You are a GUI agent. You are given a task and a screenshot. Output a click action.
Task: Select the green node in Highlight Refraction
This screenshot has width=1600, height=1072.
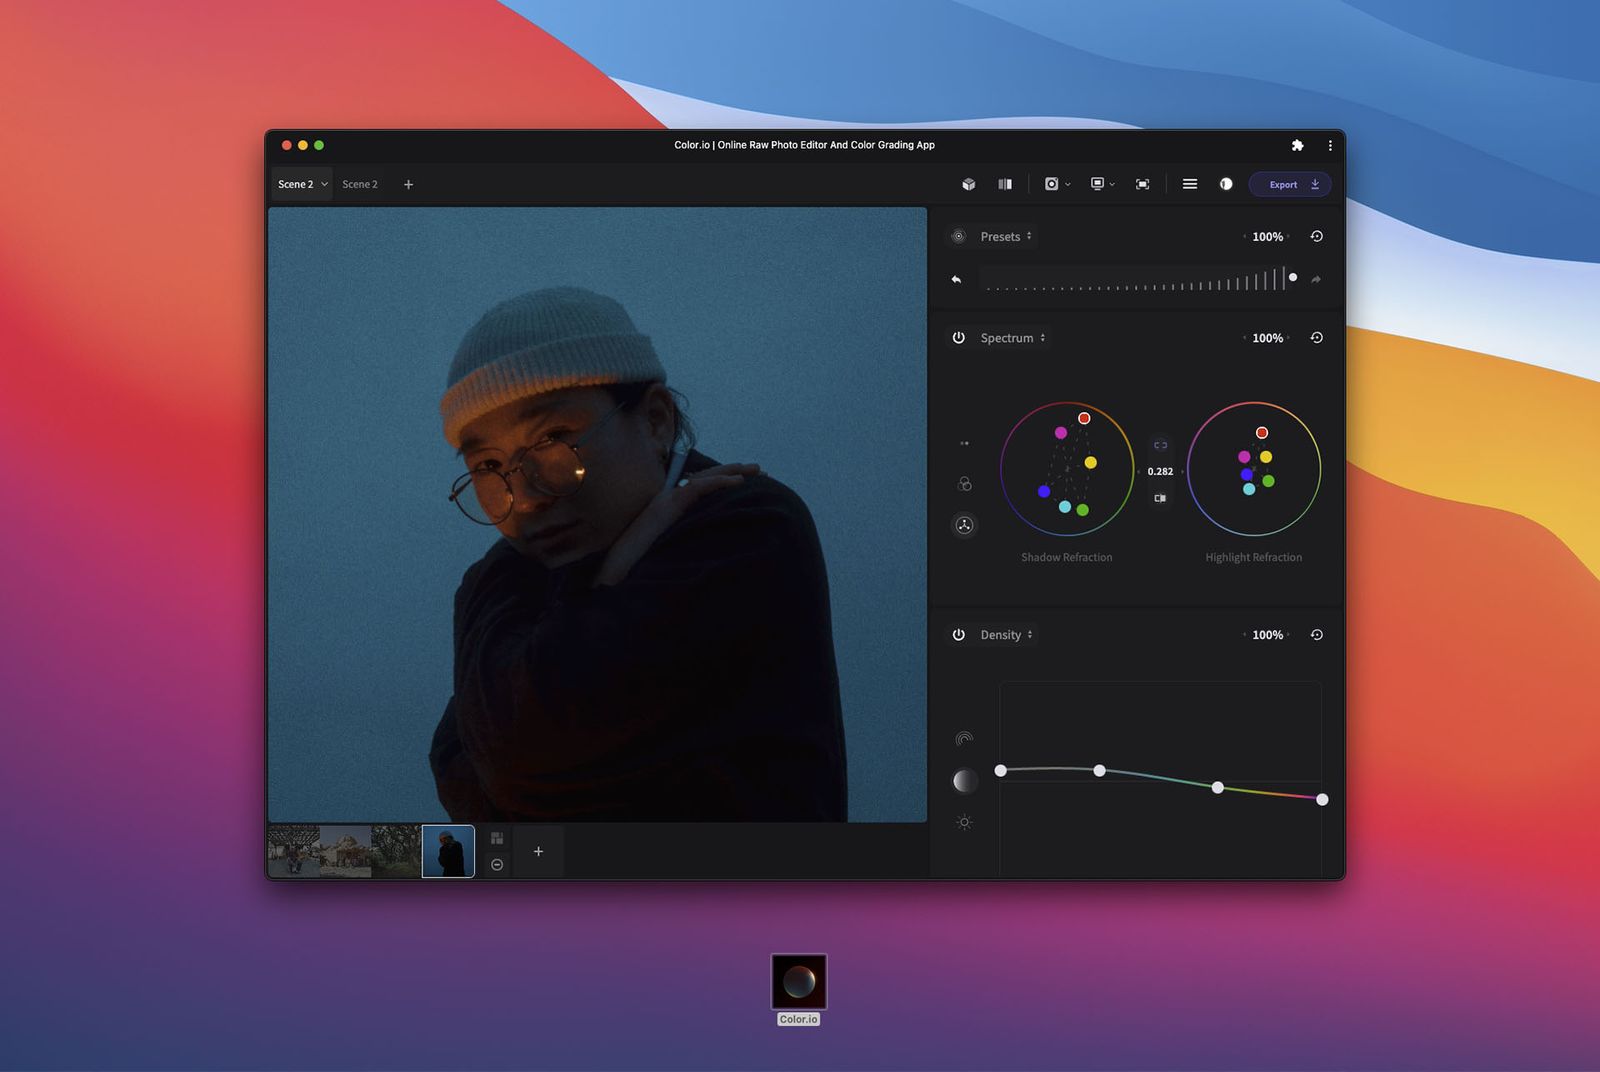1269,481
